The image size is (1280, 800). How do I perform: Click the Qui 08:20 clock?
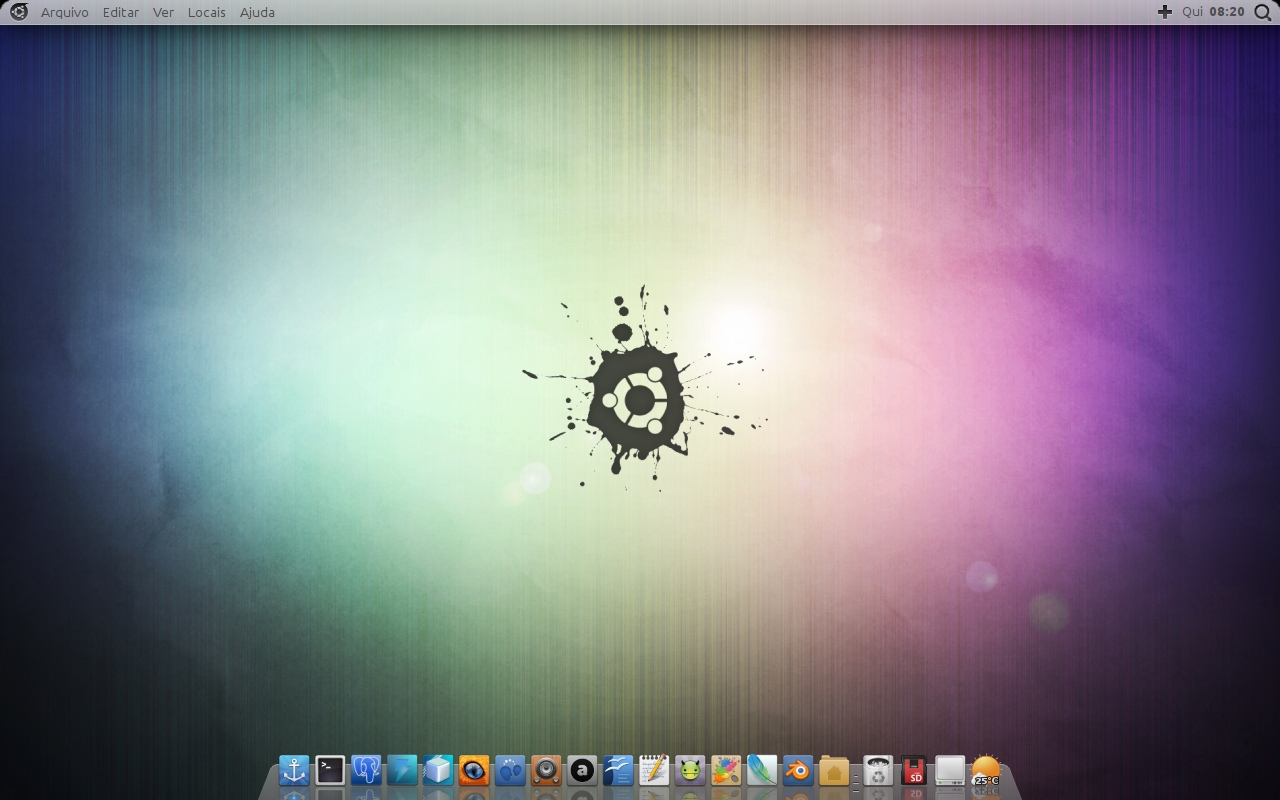[x=1213, y=12]
